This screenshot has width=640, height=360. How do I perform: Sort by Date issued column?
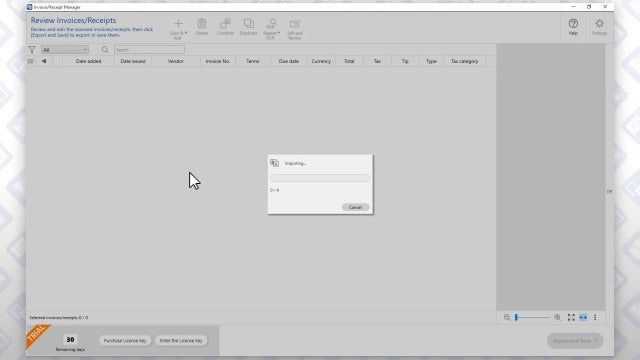click(x=133, y=61)
